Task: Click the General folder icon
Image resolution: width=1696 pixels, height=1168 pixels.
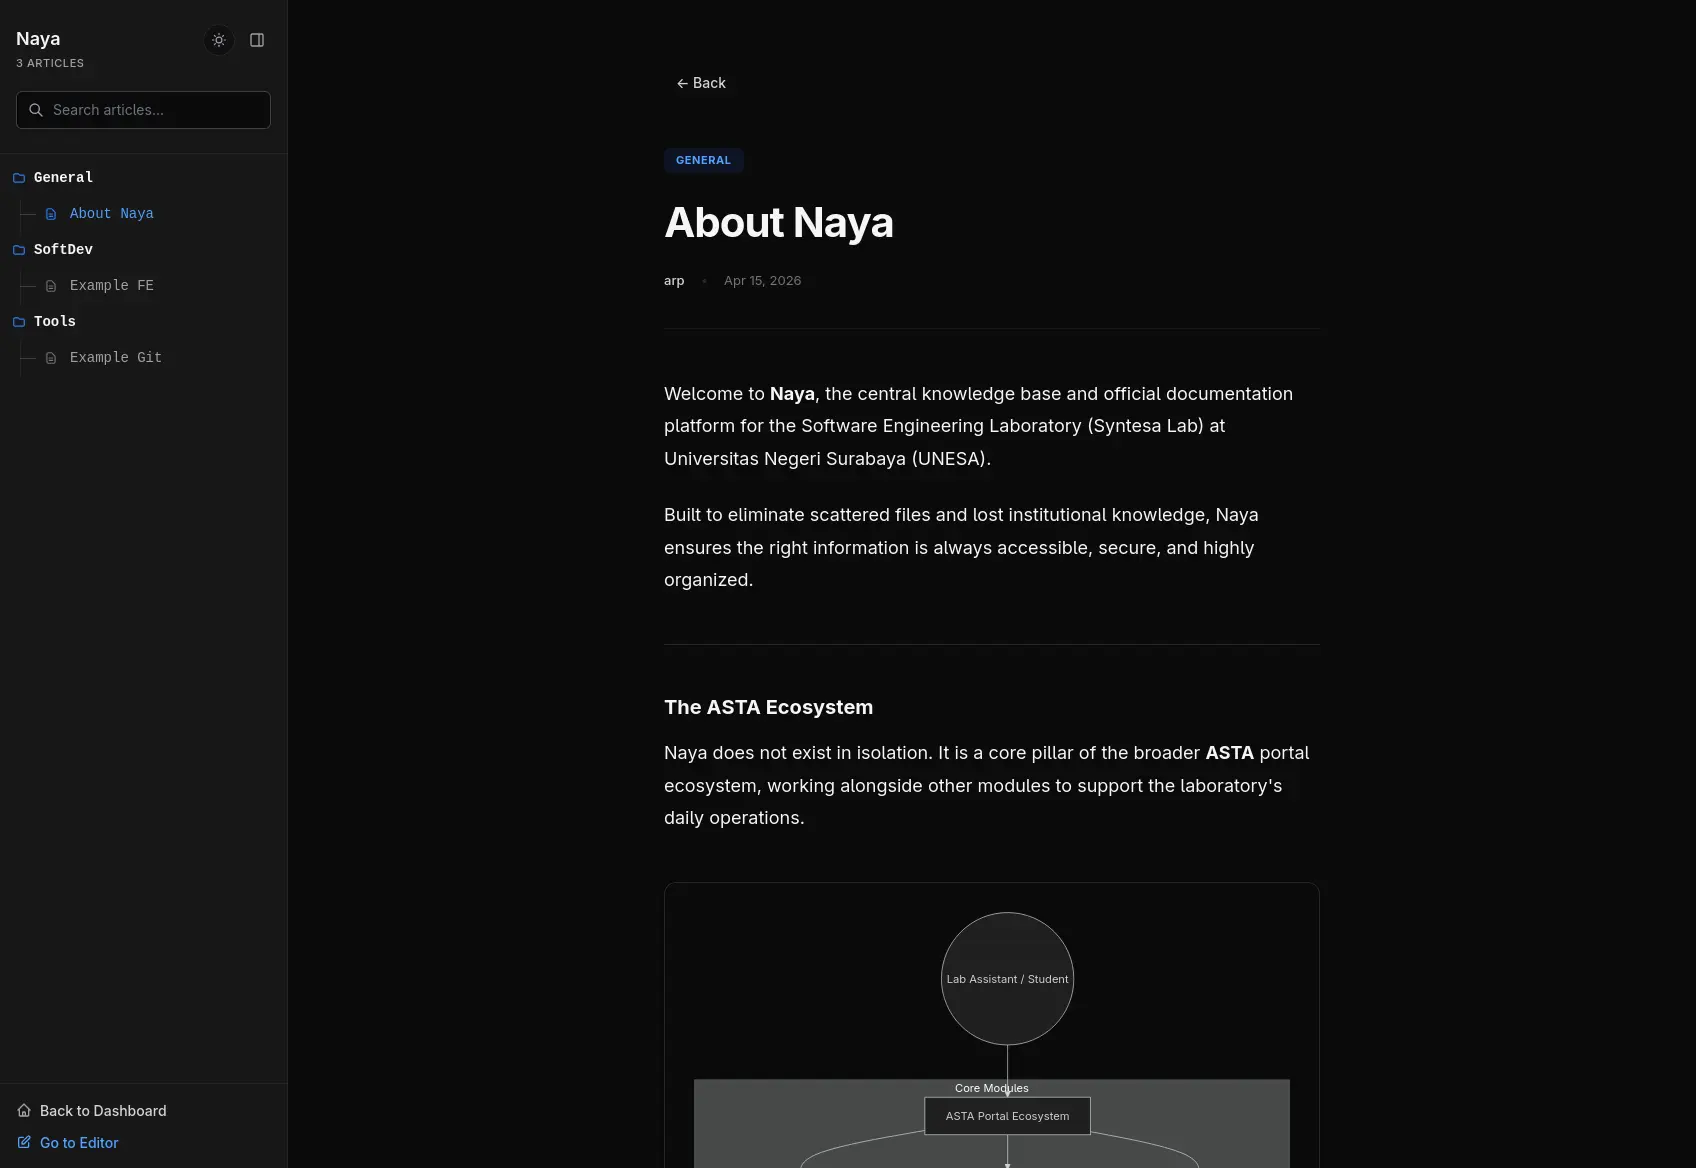Action: point(19,178)
